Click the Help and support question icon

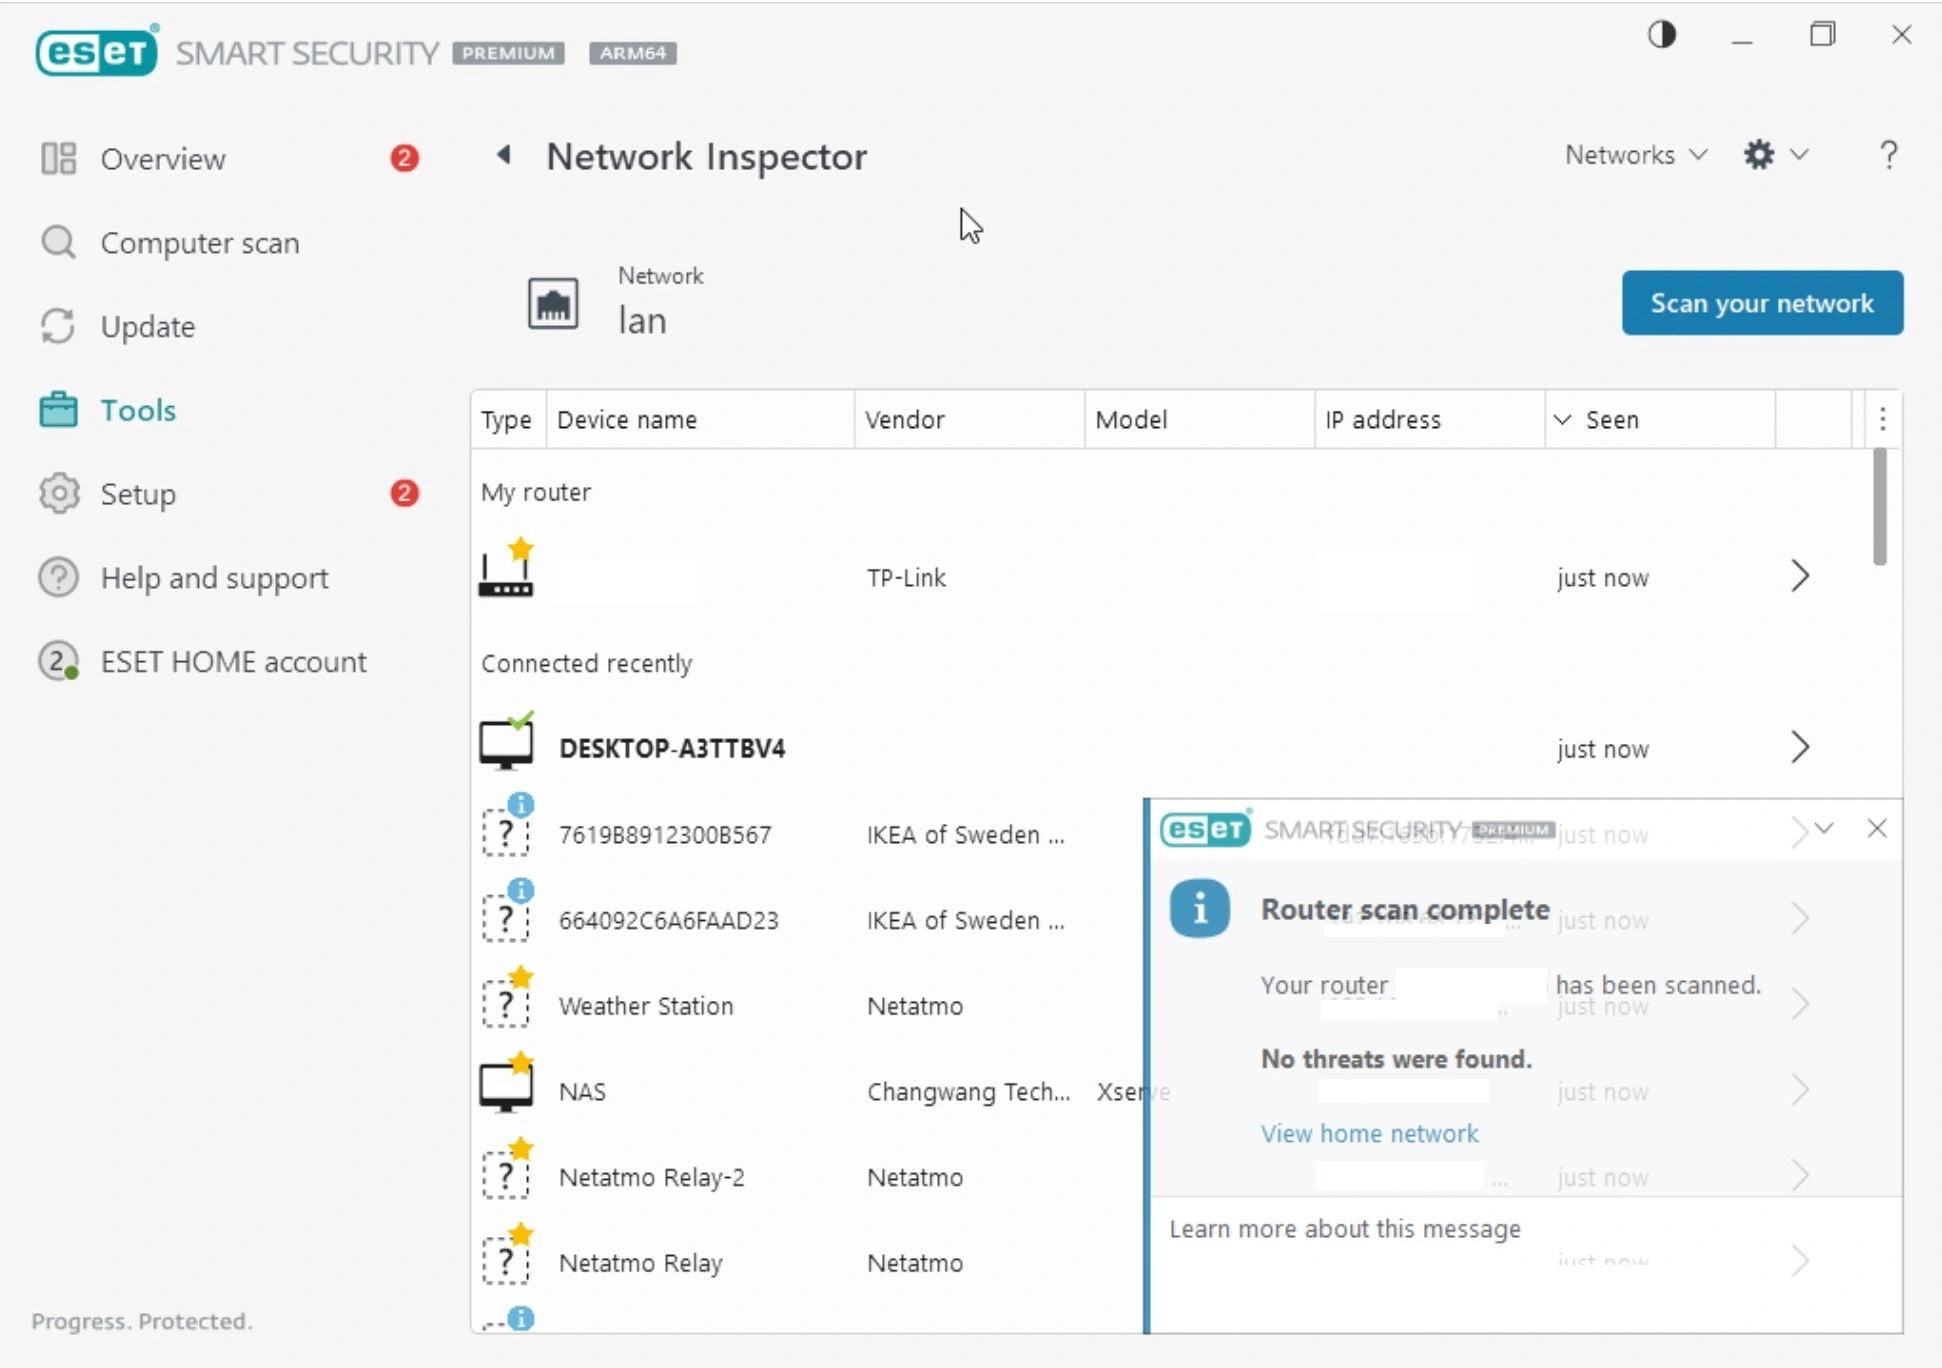[59, 577]
